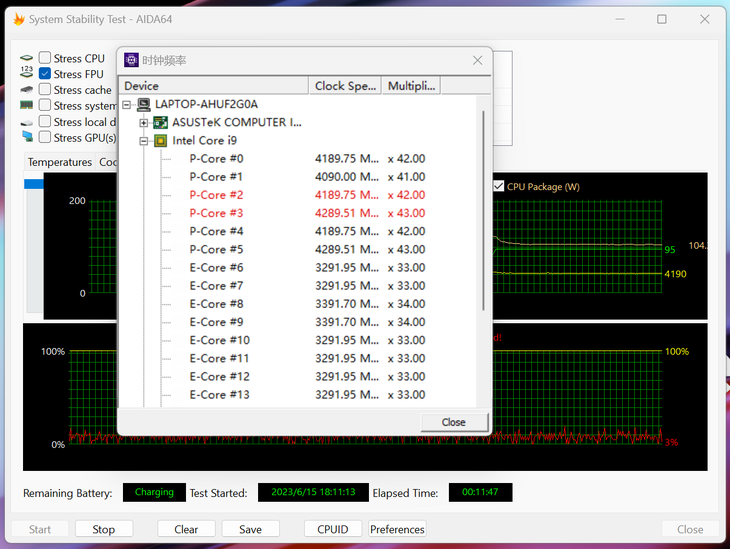730x549 pixels.
Task: Click the x 34.00 multiplier for E-Core #8
Action: click(406, 304)
